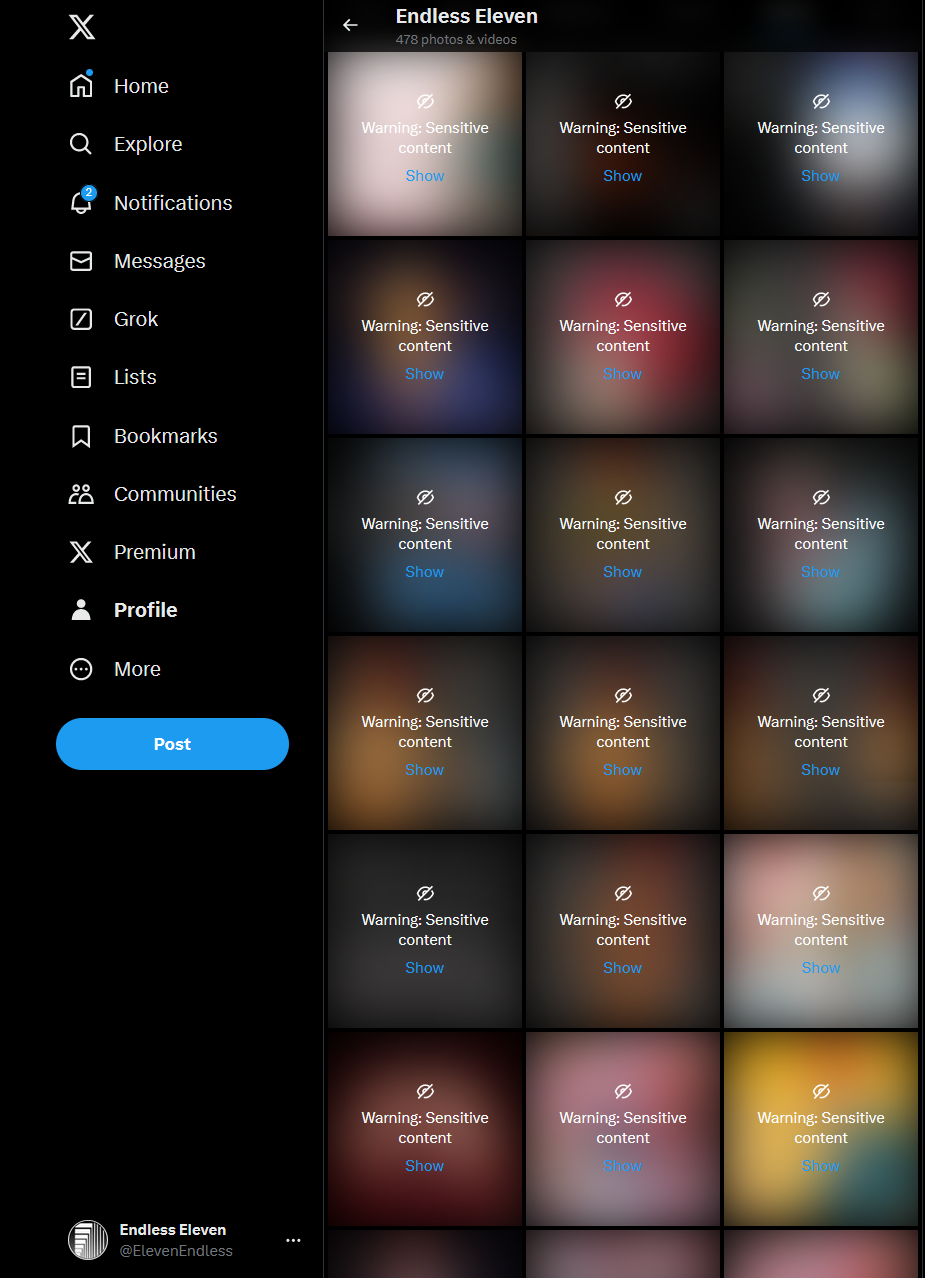Screen dimensions: 925x1278
Task: Click the X logo in the sidebar
Action: click(82, 27)
